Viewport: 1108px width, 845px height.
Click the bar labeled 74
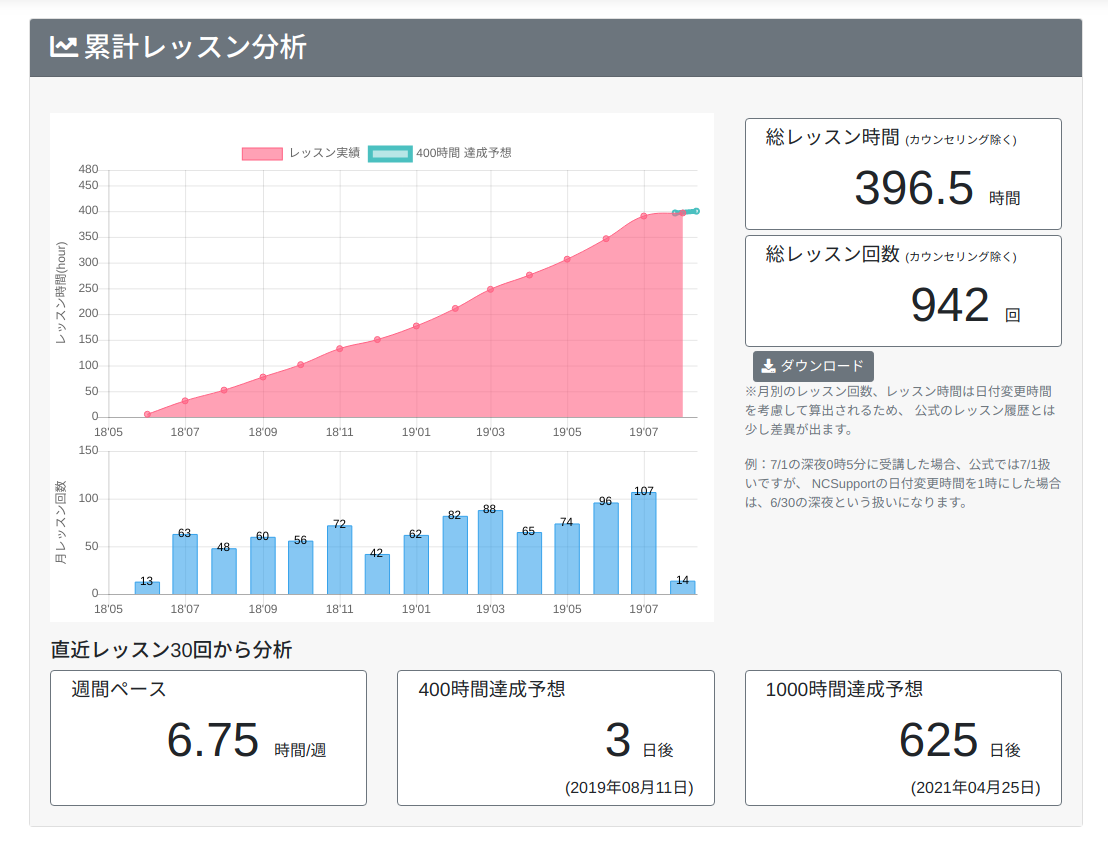tap(567, 559)
